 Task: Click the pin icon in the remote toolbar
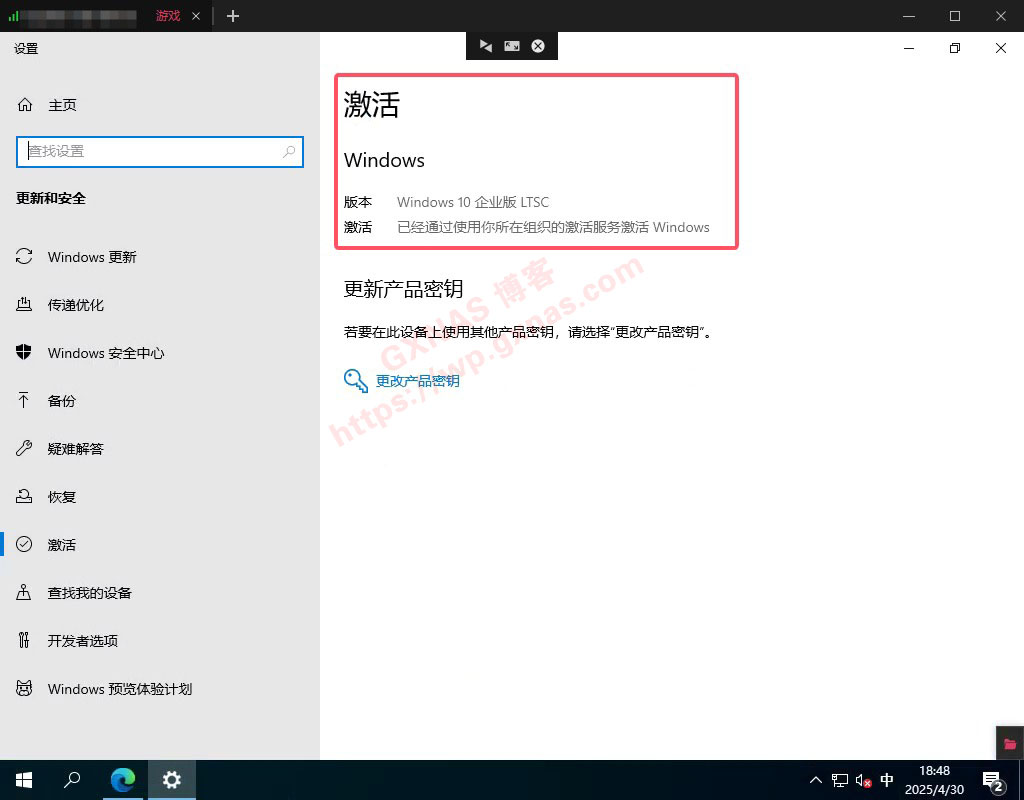click(485, 46)
